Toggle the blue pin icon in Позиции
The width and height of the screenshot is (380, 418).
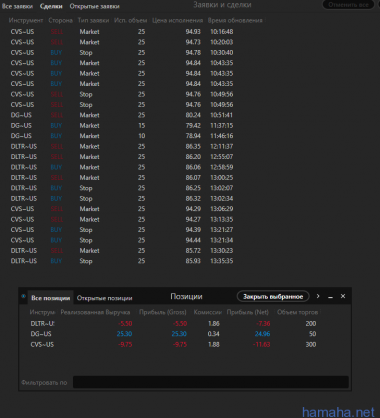pyautogui.click(x=23, y=296)
